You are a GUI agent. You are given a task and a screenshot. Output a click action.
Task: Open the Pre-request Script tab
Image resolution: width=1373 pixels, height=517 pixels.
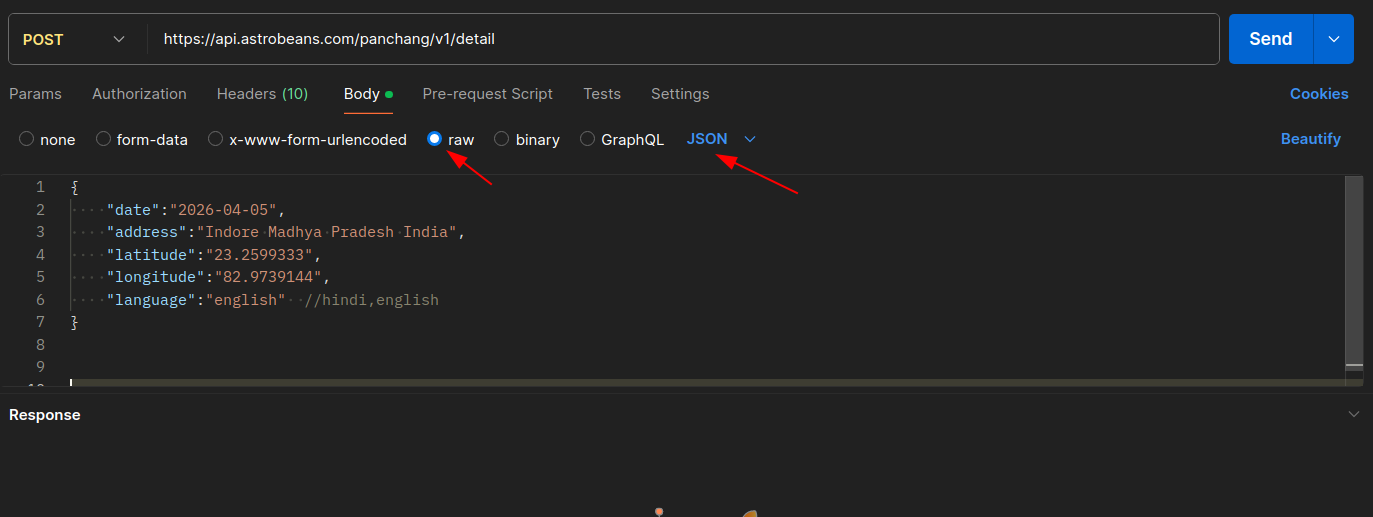coord(487,94)
